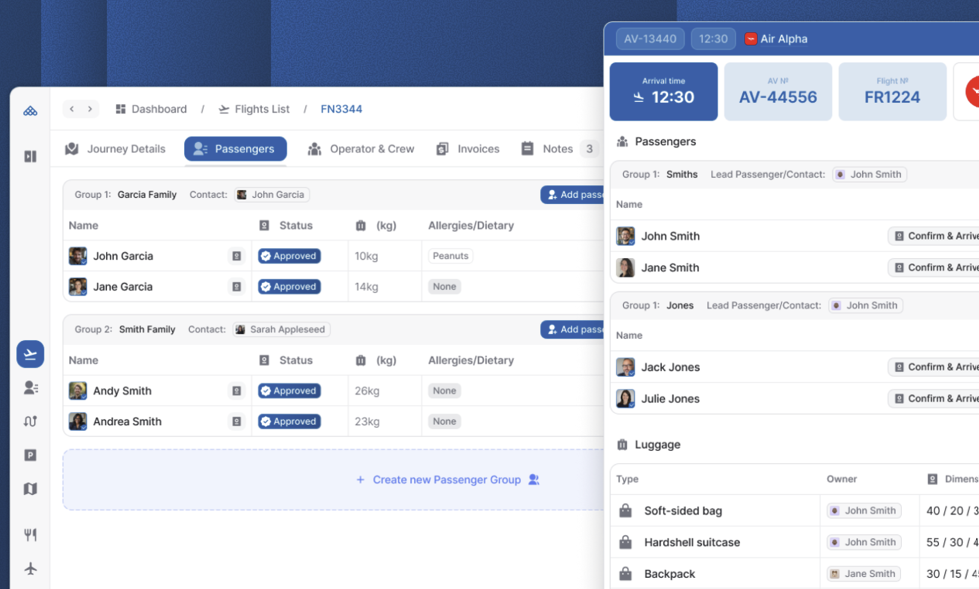Viewport: 979px width, 589px height.
Task: Go back with the left chevron
Action: point(72,109)
